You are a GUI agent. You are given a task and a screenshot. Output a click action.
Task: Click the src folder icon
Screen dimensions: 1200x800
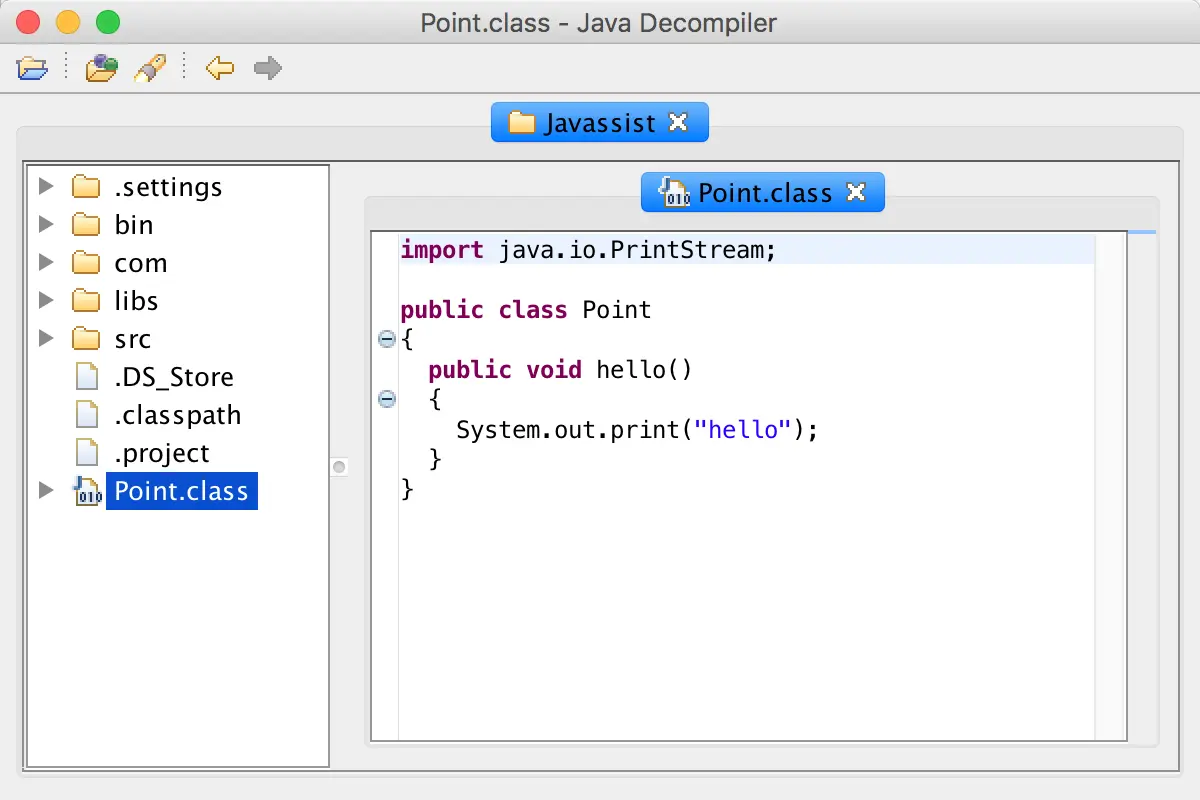(x=87, y=339)
